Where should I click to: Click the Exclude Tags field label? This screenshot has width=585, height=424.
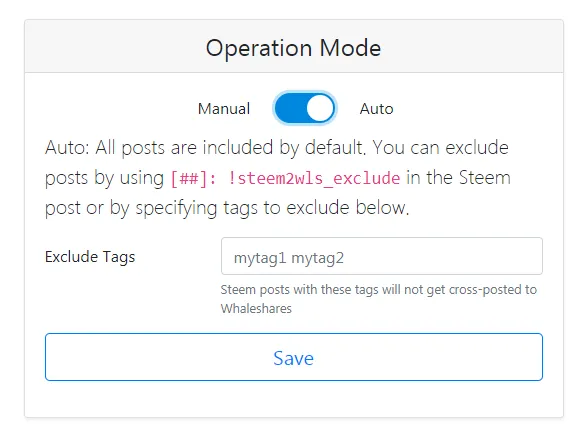90,257
